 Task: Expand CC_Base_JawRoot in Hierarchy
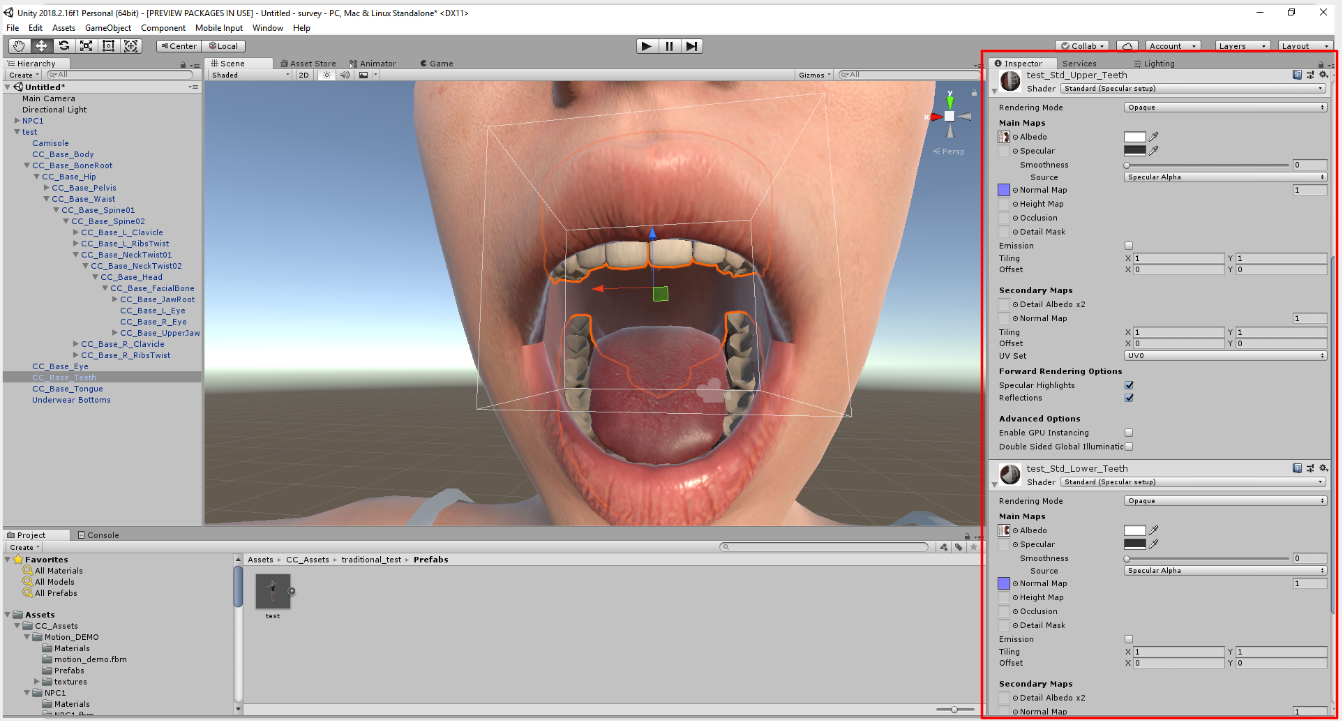point(115,299)
